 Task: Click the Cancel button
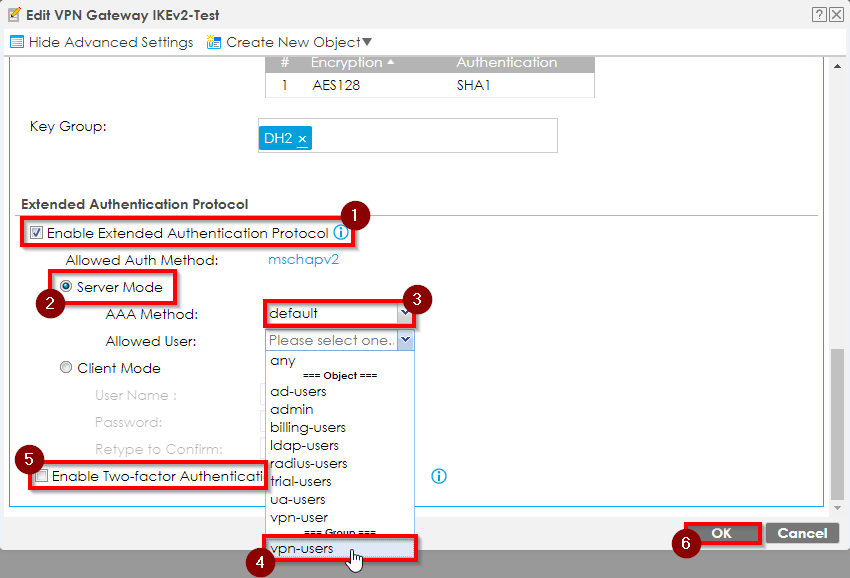(x=802, y=533)
